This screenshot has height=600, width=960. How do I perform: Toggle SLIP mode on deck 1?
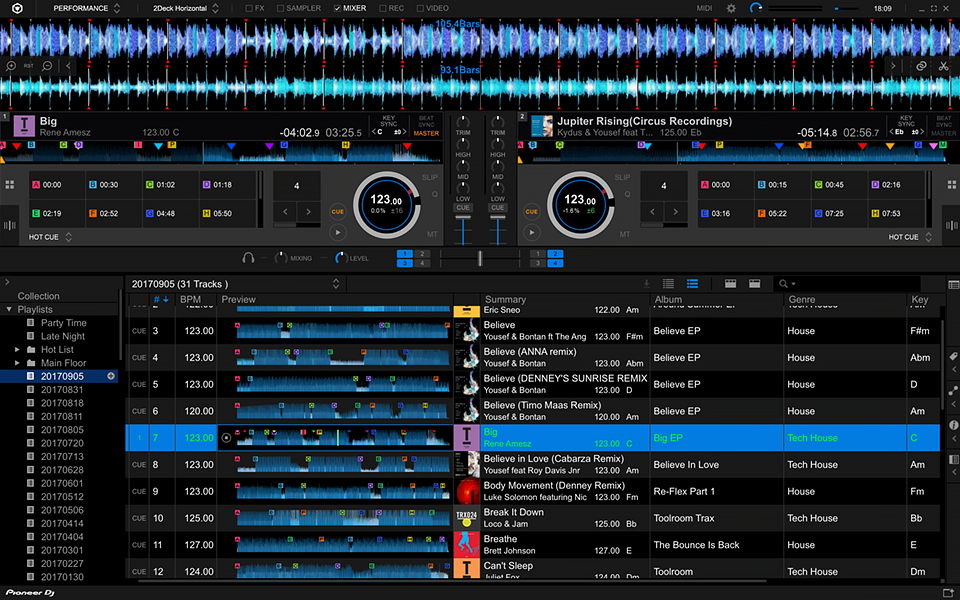point(430,178)
